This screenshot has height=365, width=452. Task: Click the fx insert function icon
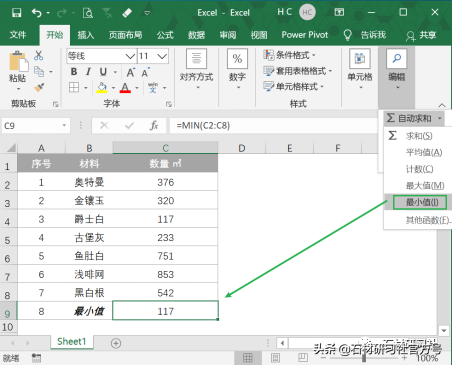tap(154, 126)
